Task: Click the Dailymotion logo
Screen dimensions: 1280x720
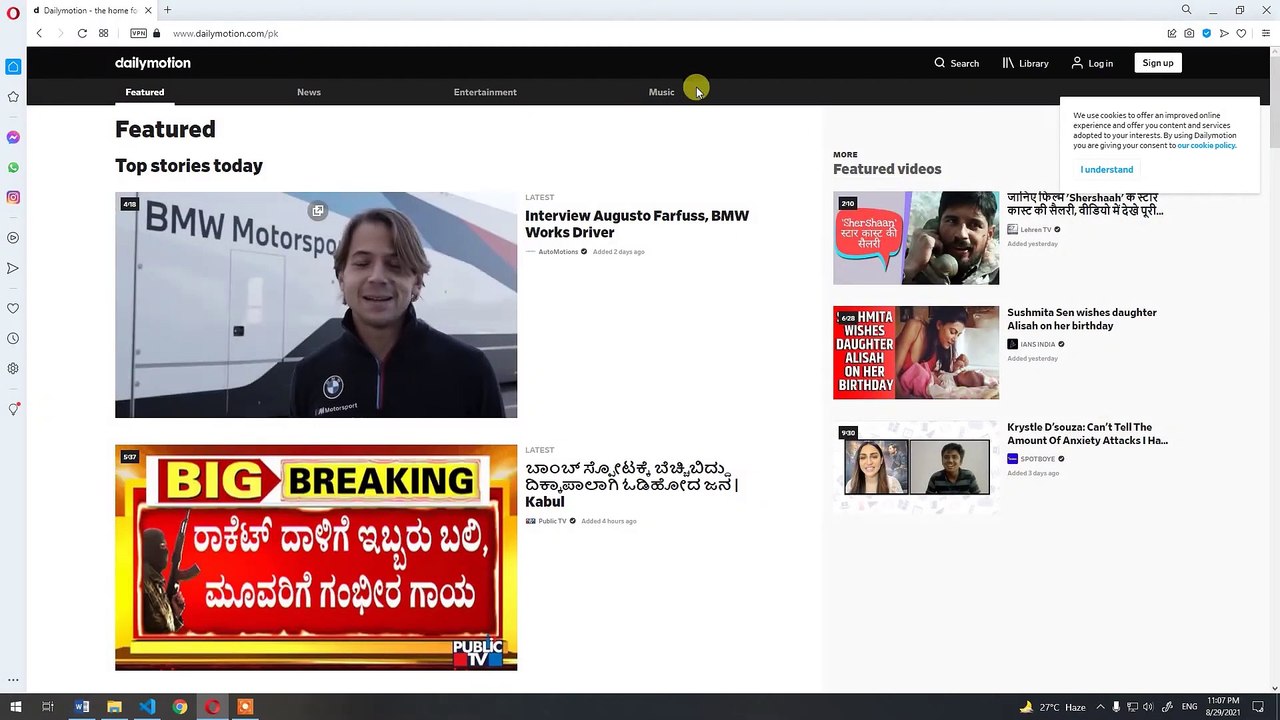Action: [x=153, y=63]
